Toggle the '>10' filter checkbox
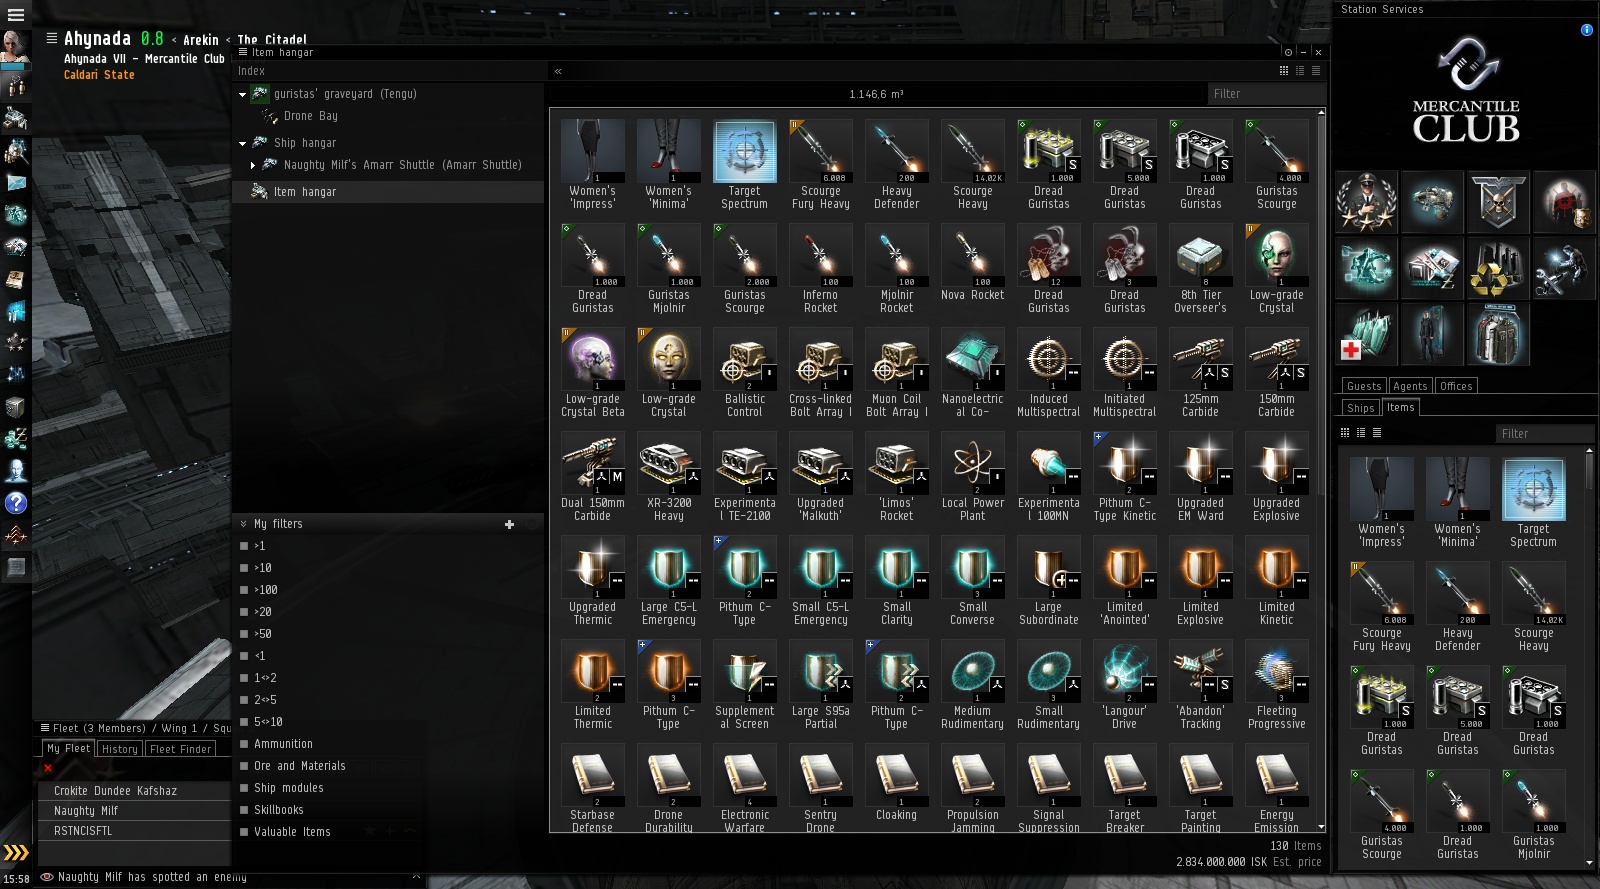This screenshot has width=1600, height=889. point(244,568)
